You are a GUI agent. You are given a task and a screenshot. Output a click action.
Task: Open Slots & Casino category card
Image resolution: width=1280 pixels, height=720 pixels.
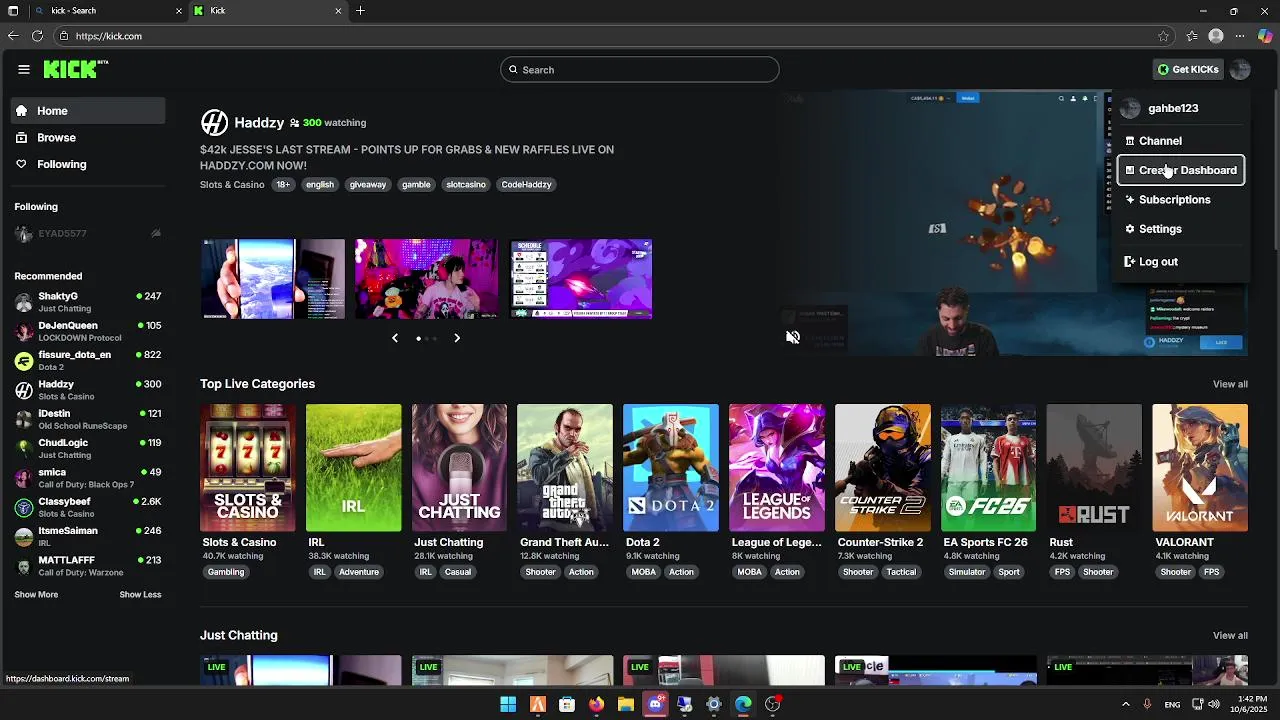[x=248, y=468]
